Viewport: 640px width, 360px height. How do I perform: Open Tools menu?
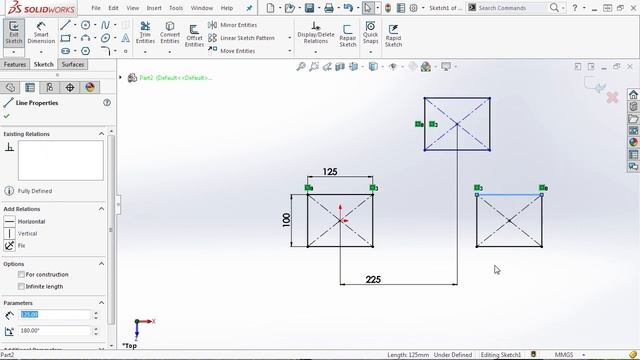[x=176, y=8]
